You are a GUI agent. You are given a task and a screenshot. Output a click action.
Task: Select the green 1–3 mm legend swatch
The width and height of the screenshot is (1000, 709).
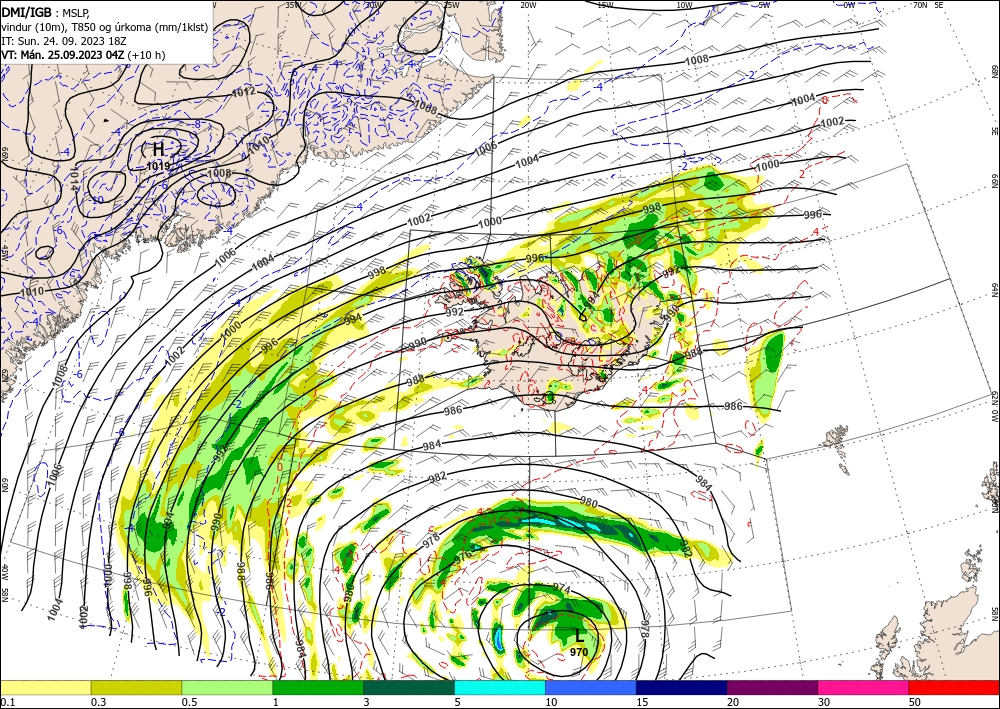point(318,687)
